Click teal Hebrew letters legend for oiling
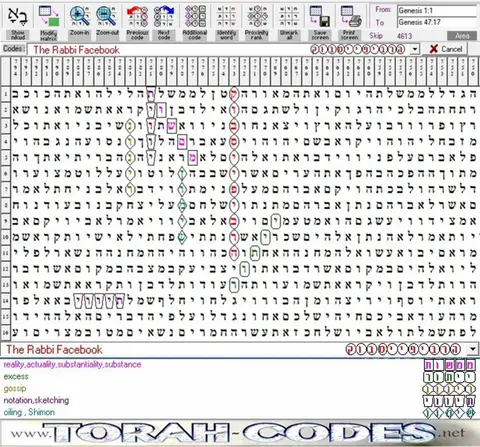 449,413
